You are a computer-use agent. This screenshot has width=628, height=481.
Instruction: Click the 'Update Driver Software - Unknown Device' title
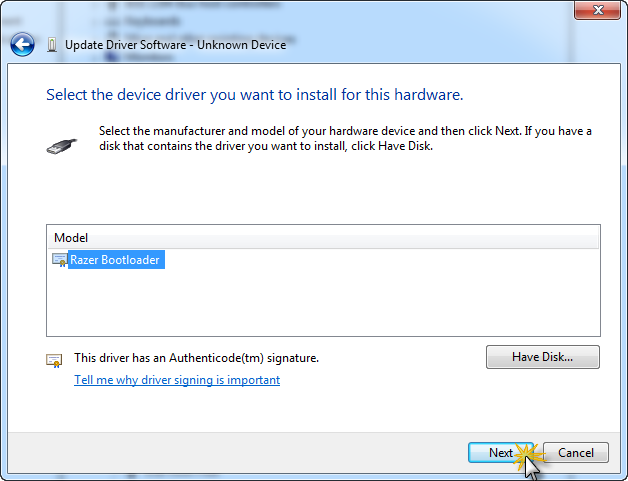click(x=175, y=45)
